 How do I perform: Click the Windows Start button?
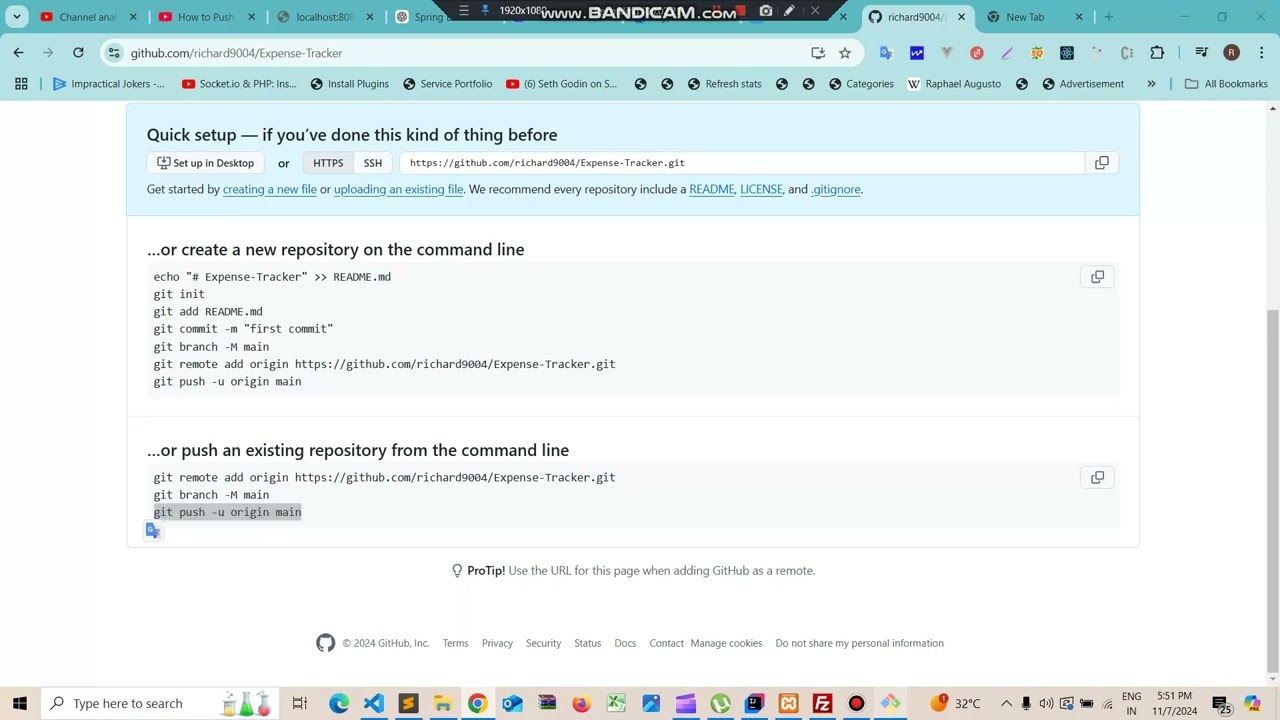pyautogui.click(x=20, y=703)
